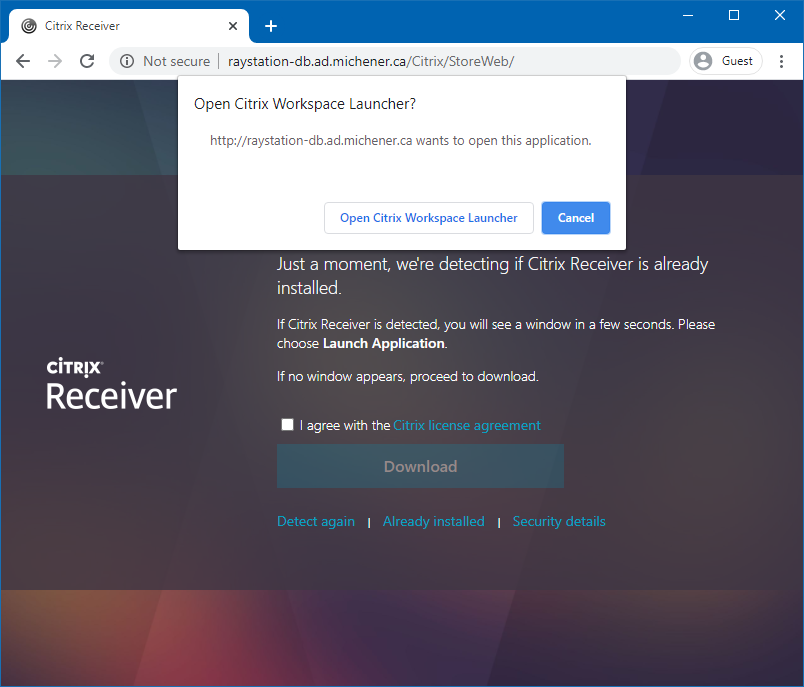Viewport: 804px width, 687px height.
Task: Reload the Citrix Receiver page
Action: point(87,61)
